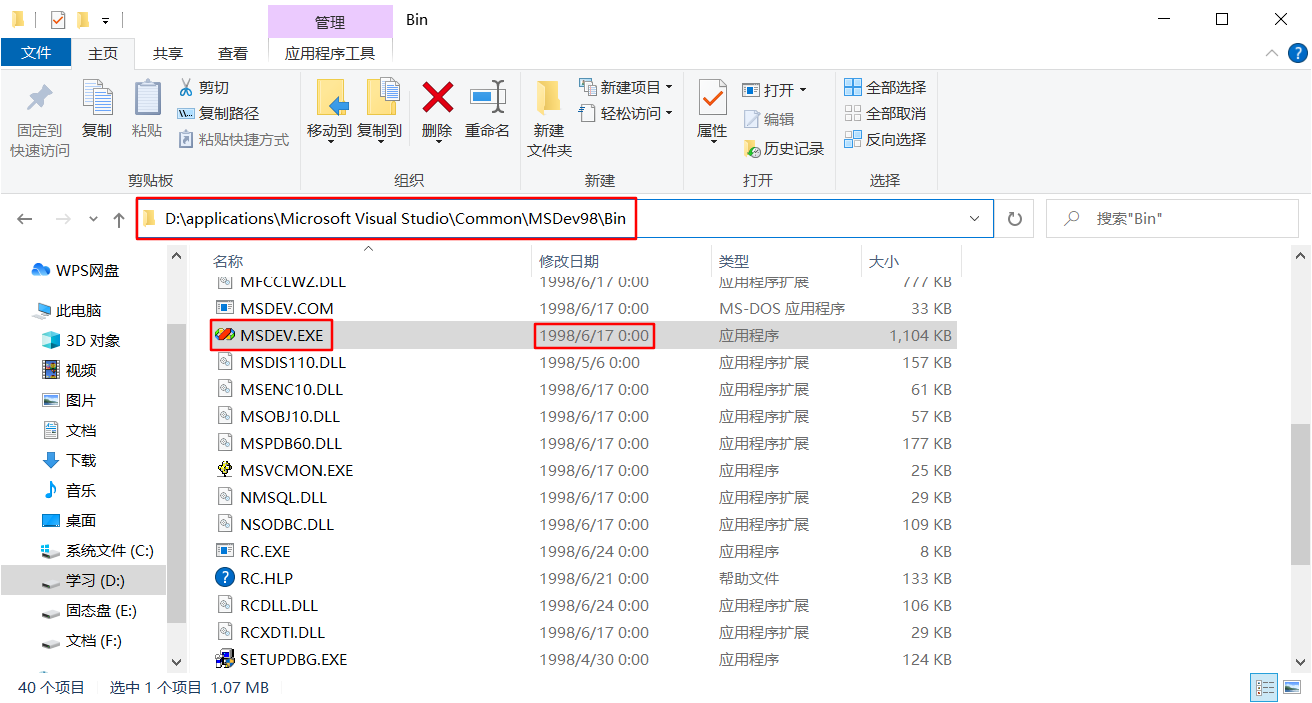The height and width of the screenshot is (703, 1312).
Task: Switch to details view layout icon
Action: [x=1265, y=688]
